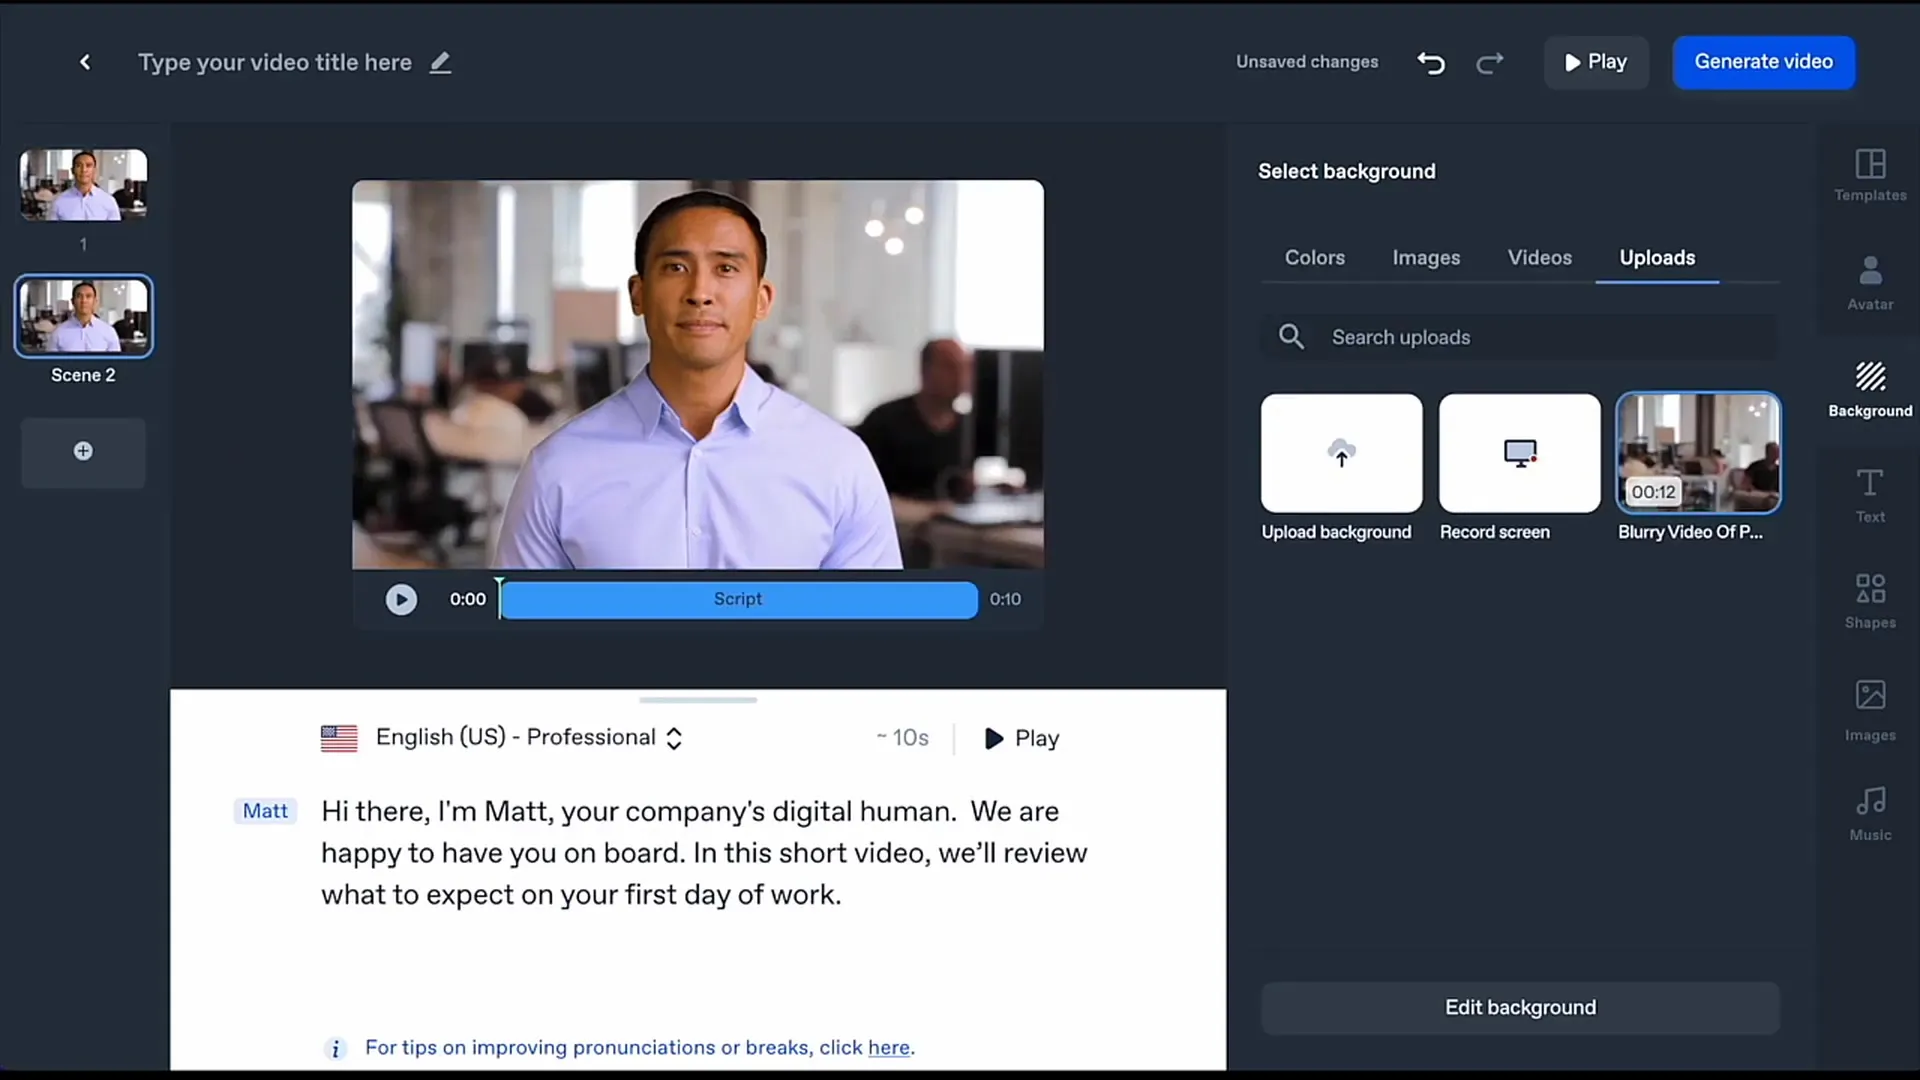Click the redo arrow icon
1920x1080 pixels.
(1489, 62)
